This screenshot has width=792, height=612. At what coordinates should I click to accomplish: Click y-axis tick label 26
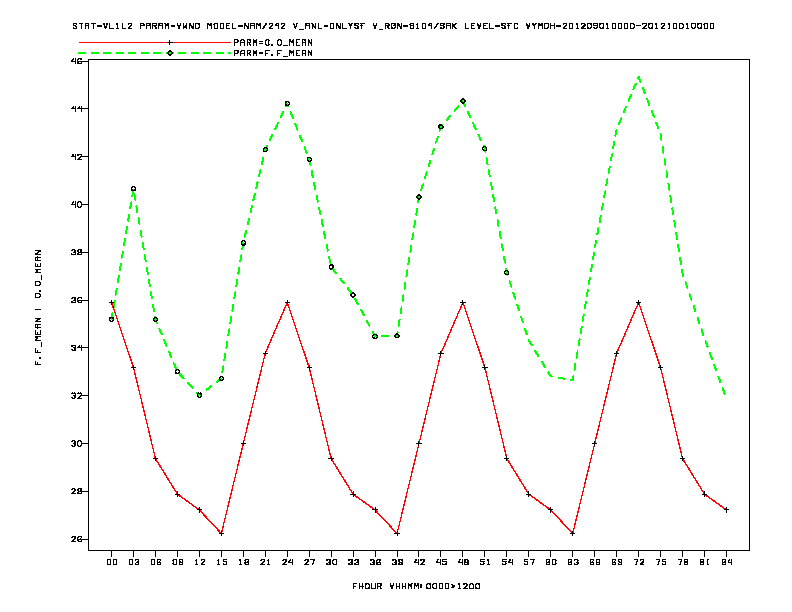pyautogui.click(x=77, y=539)
